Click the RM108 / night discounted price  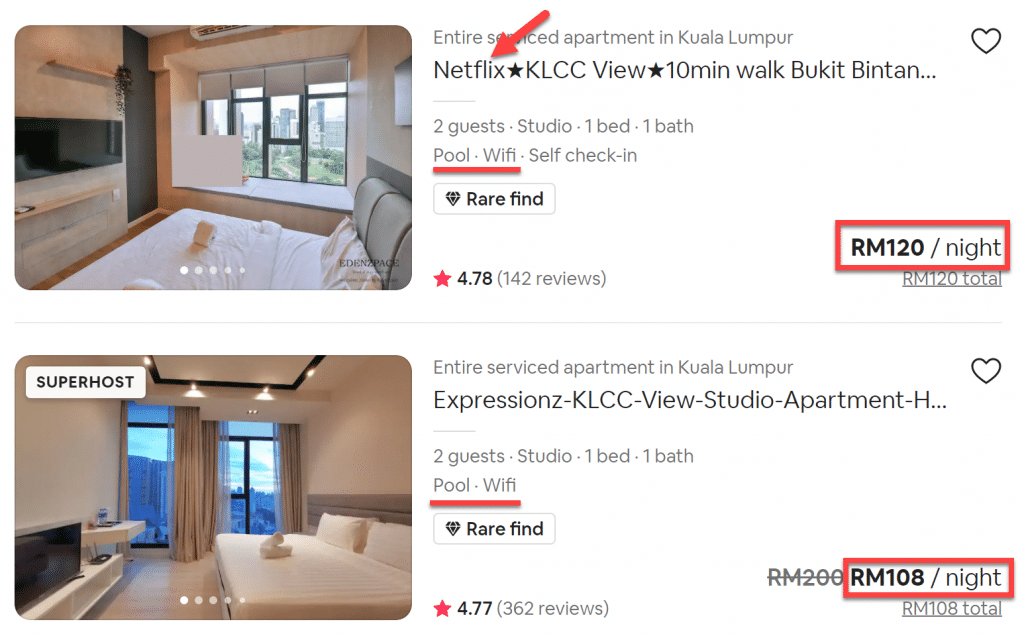(x=925, y=577)
